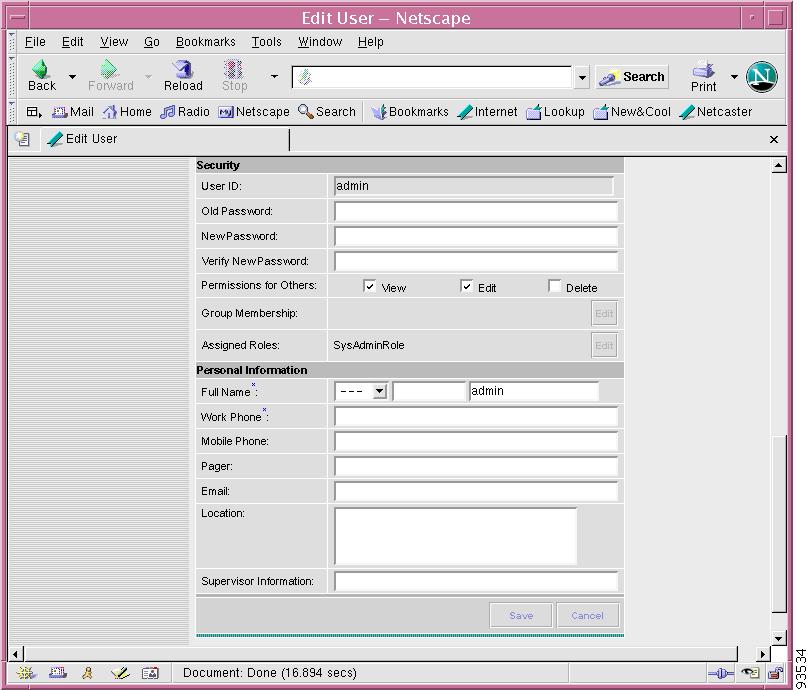Screen dimensions: 809x690
Task: Click the horizontal scrollbar right arrow
Action: pos(763,654)
